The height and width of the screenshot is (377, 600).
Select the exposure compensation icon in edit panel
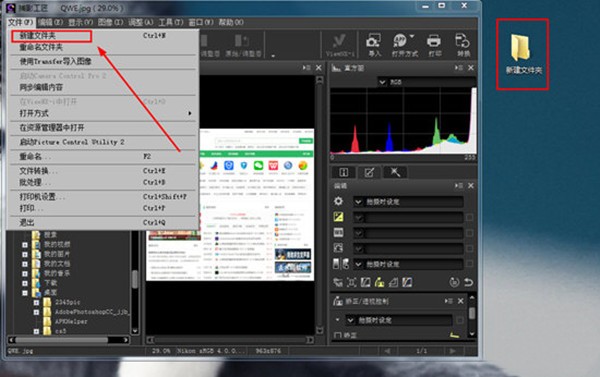point(338,217)
